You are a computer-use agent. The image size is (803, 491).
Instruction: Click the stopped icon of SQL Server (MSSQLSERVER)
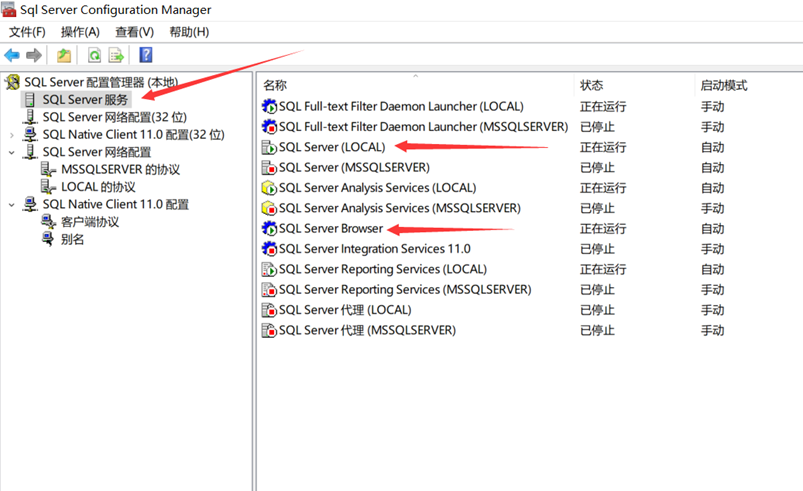point(269,167)
